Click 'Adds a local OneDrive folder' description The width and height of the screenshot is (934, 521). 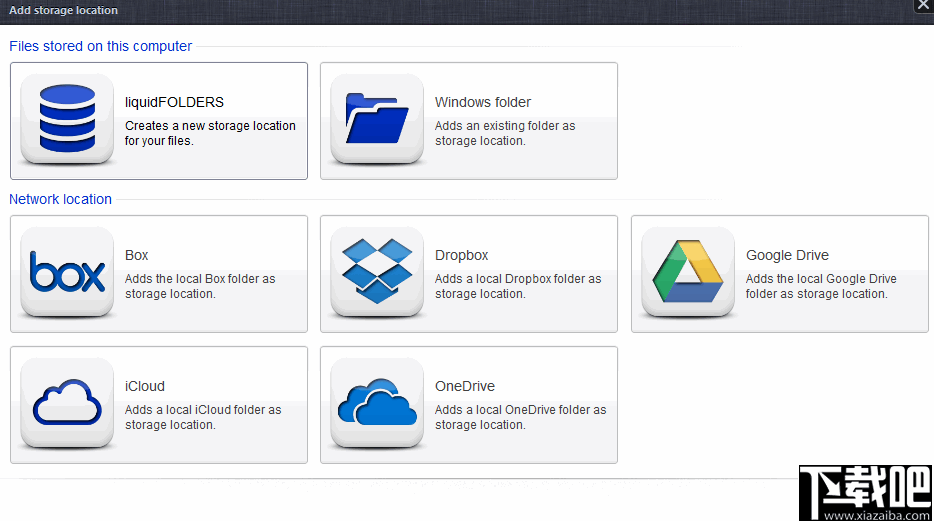(521, 417)
